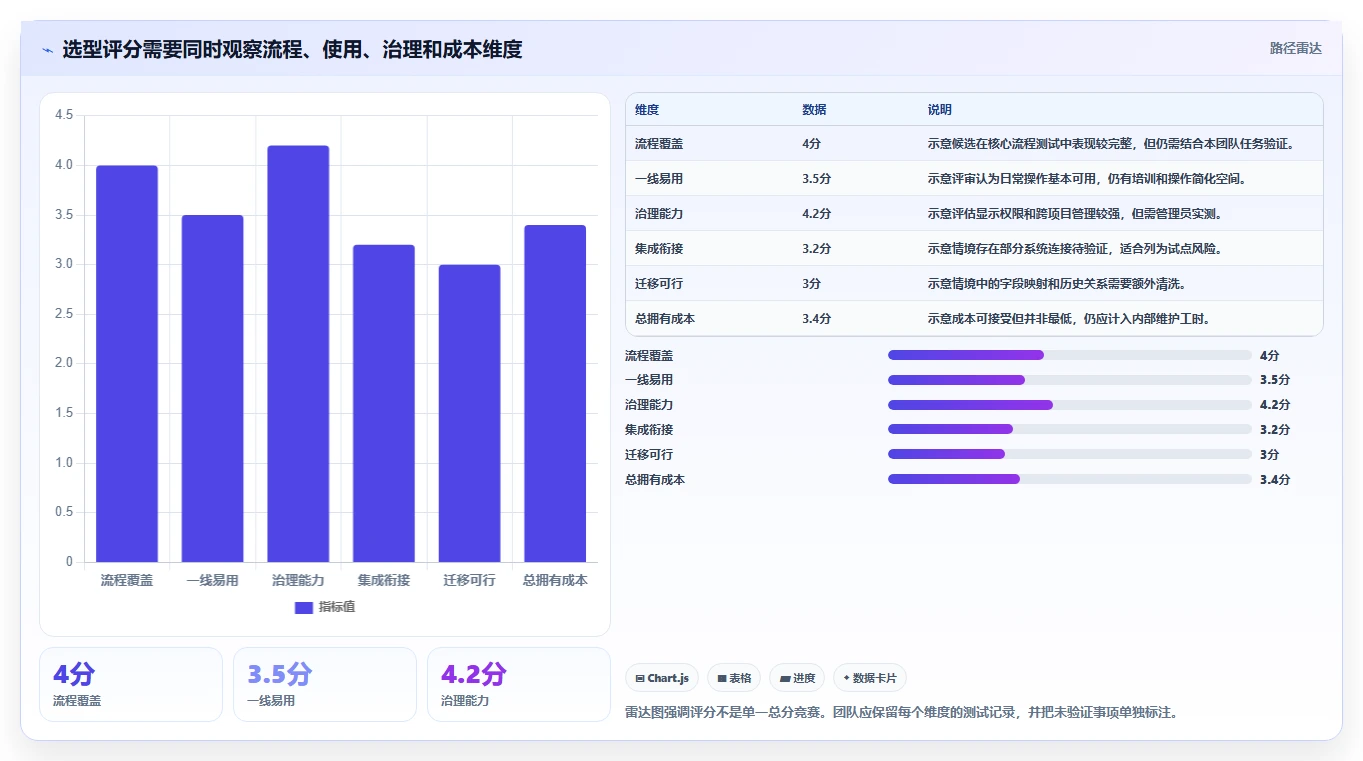Click the description starting 示意情境存在部分系统
This screenshot has height=761, width=1363.
coord(1075,249)
